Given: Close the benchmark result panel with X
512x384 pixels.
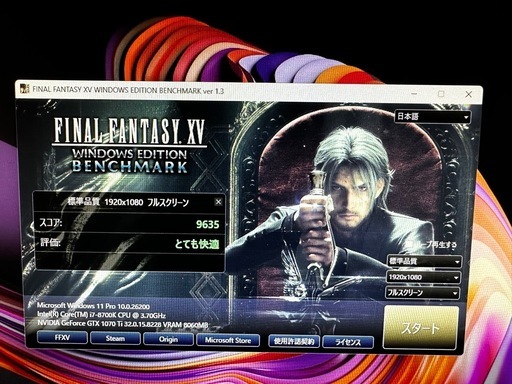Looking at the screenshot, I should (218, 202).
